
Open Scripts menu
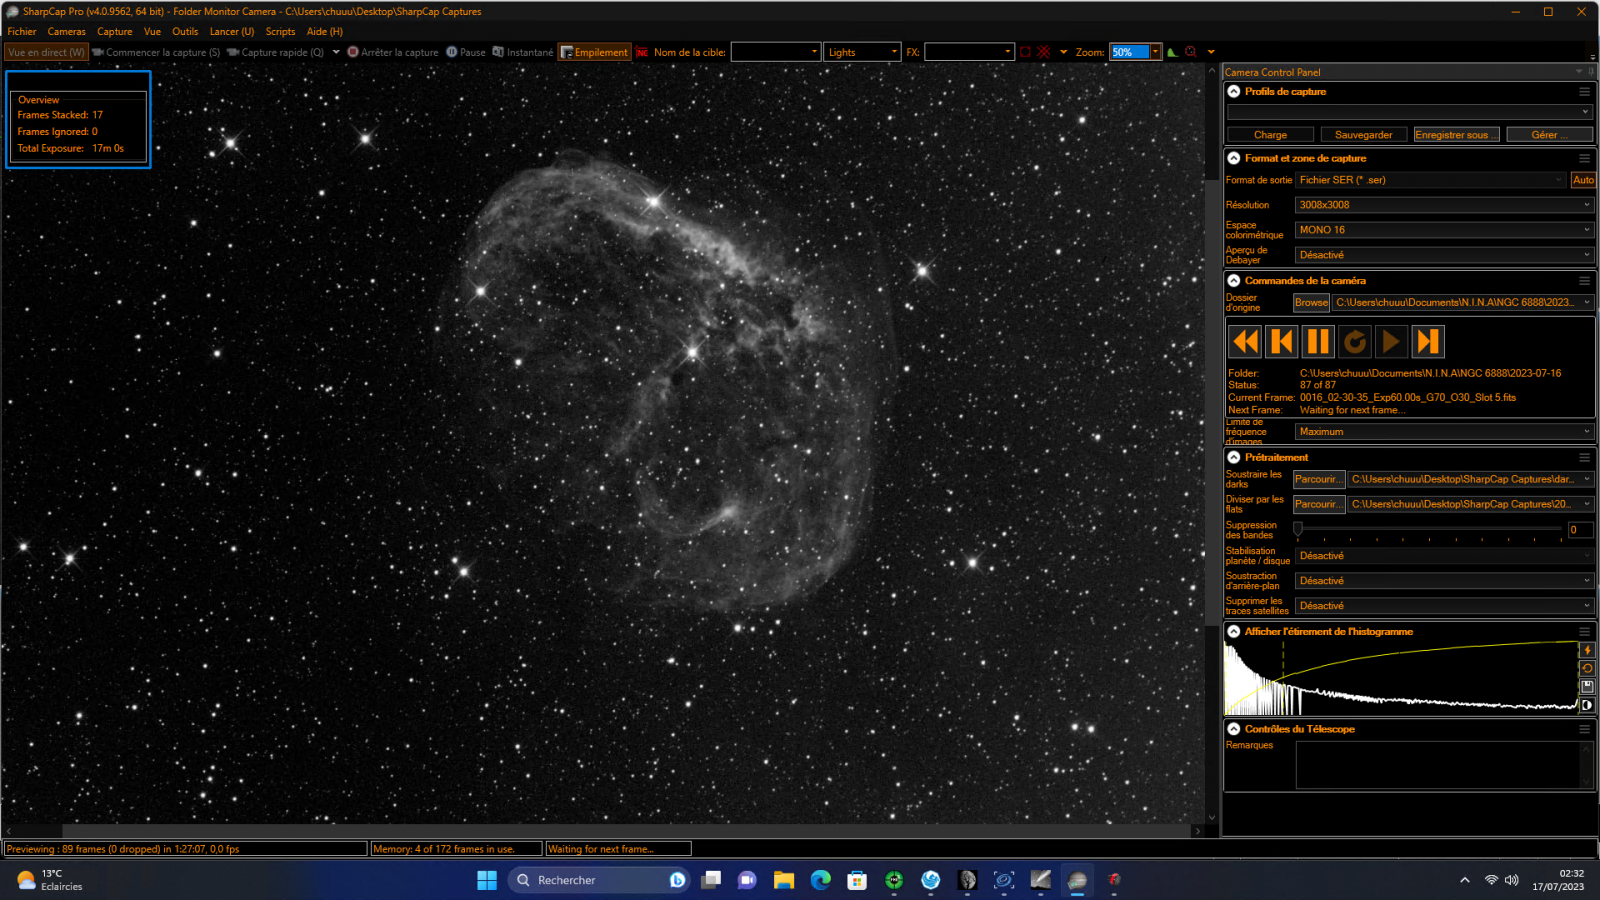pos(281,32)
